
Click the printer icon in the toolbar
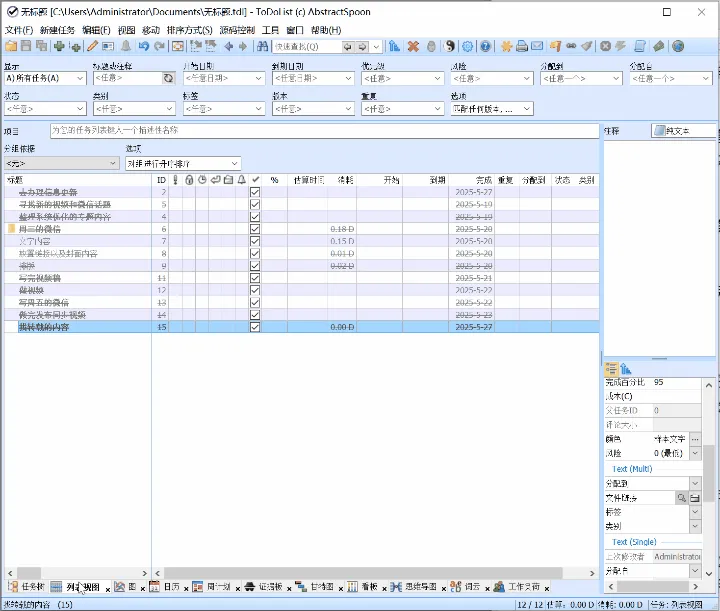[x=522, y=46]
